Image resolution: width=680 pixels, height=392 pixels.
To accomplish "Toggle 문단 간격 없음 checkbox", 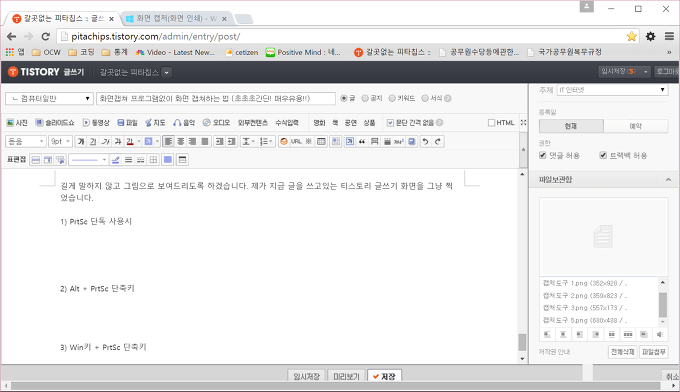I will point(390,123).
